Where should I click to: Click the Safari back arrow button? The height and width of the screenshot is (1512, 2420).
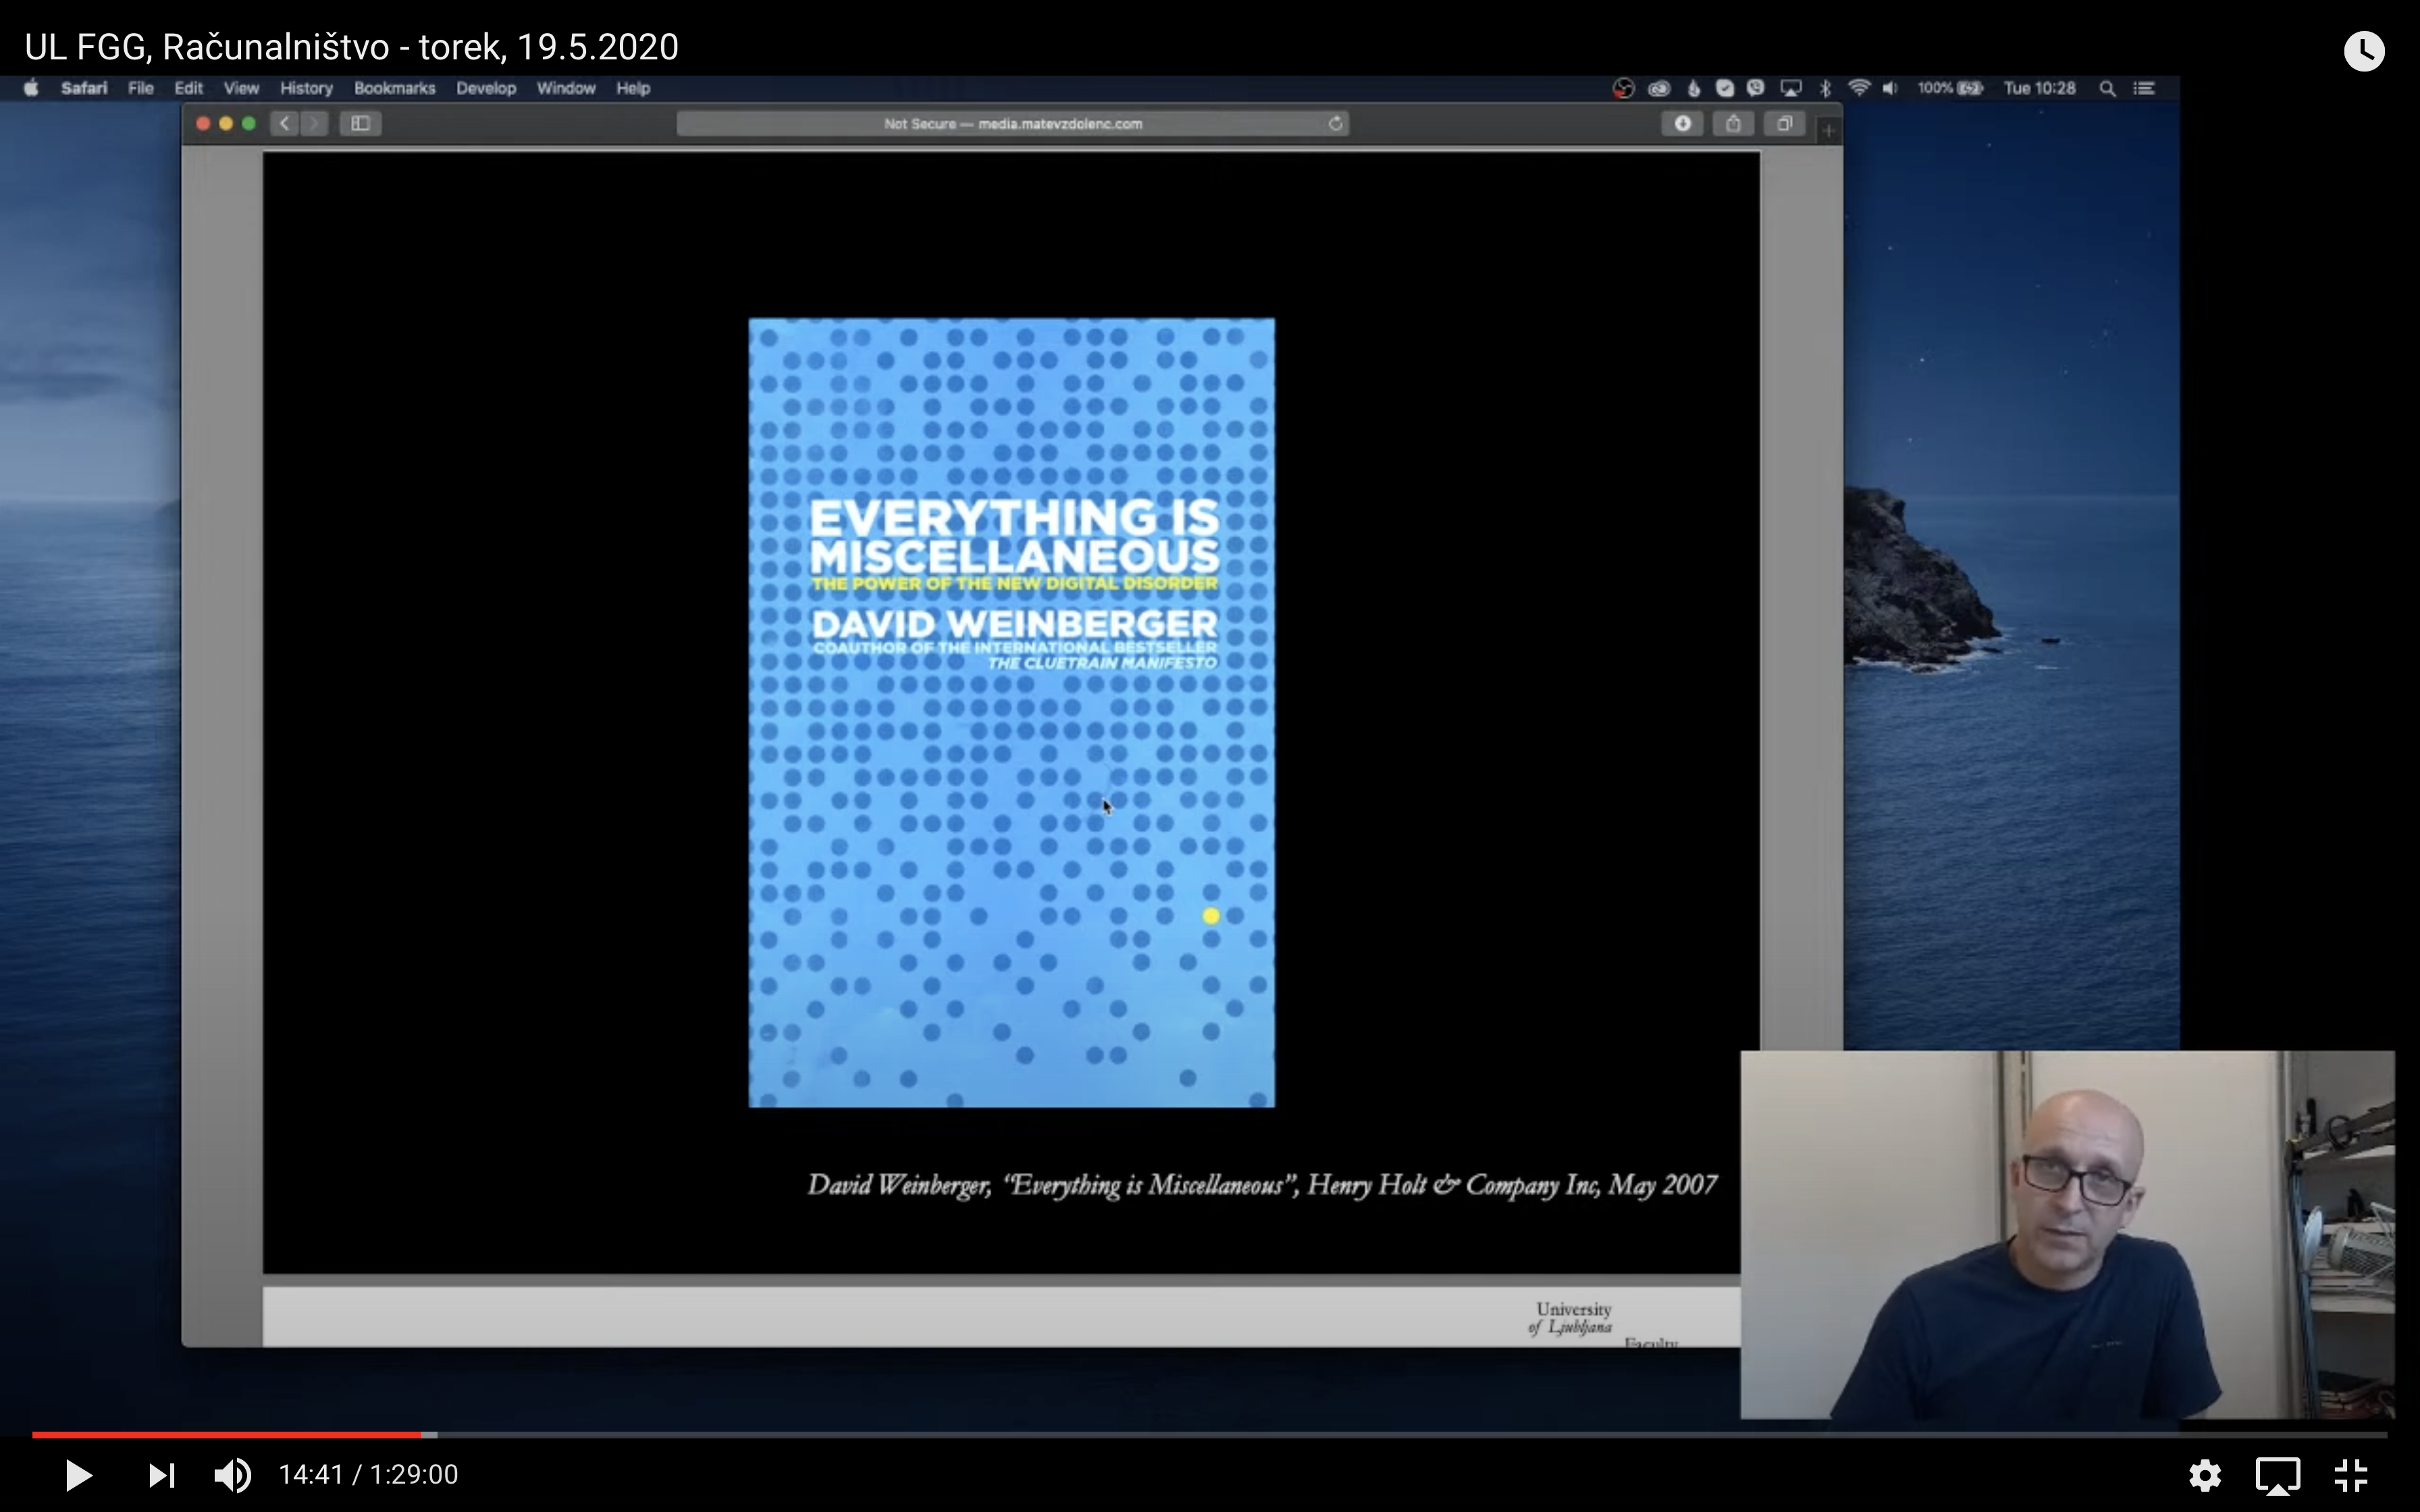pos(285,123)
